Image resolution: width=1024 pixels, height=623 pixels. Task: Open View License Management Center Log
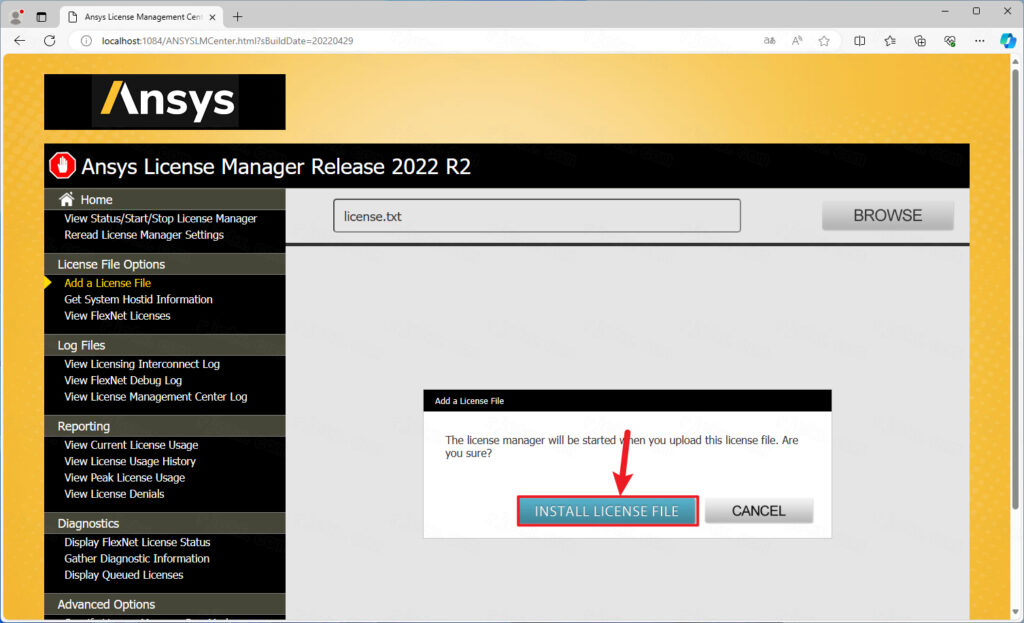(x=155, y=397)
